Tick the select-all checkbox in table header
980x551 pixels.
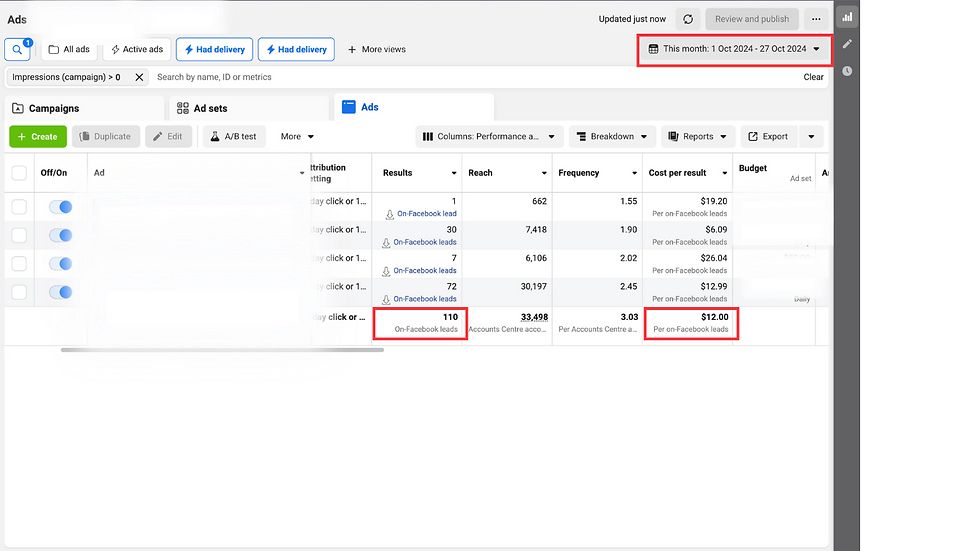coord(19,172)
